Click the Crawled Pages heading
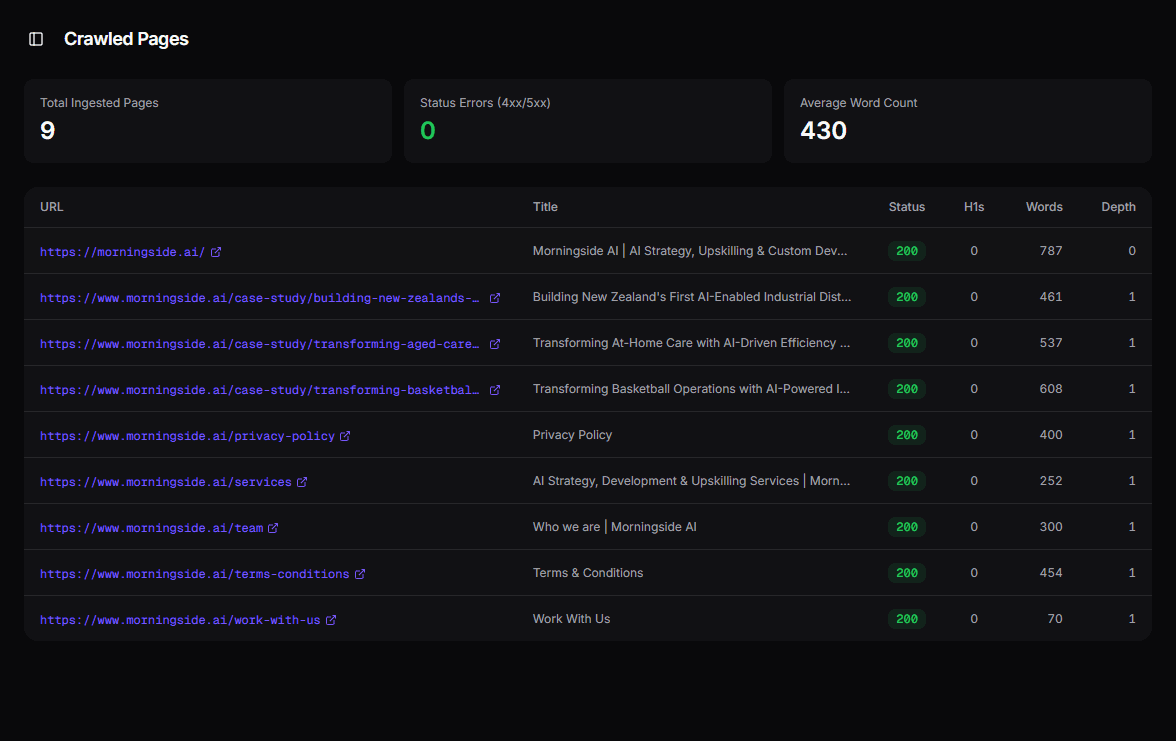1176x741 pixels. click(x=126, y=39)
